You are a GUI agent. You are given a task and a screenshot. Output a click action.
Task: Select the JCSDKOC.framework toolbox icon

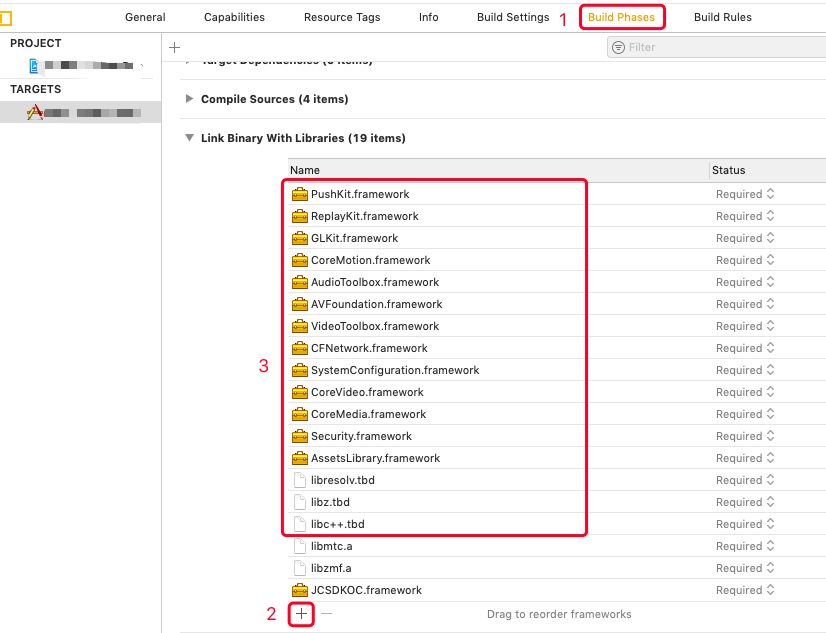[x=300, y=590]
